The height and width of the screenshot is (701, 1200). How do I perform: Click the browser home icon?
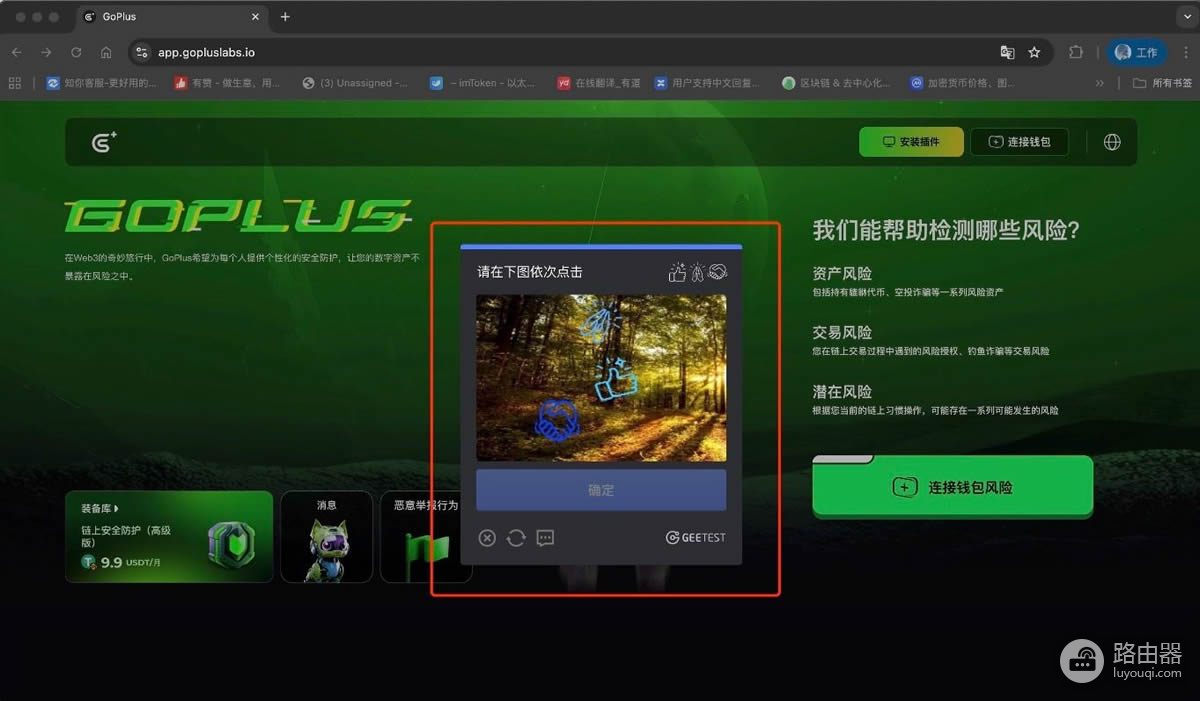pyautogui.click(x=106, y=52)
